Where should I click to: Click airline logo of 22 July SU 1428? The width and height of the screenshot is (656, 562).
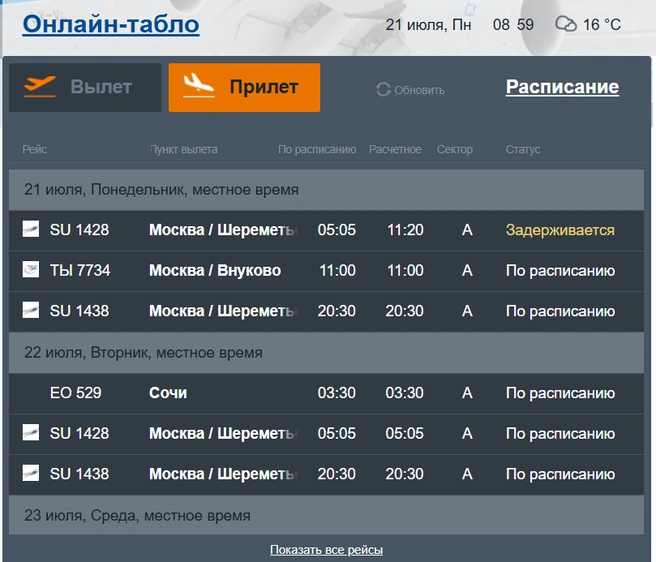pos(31,432)
